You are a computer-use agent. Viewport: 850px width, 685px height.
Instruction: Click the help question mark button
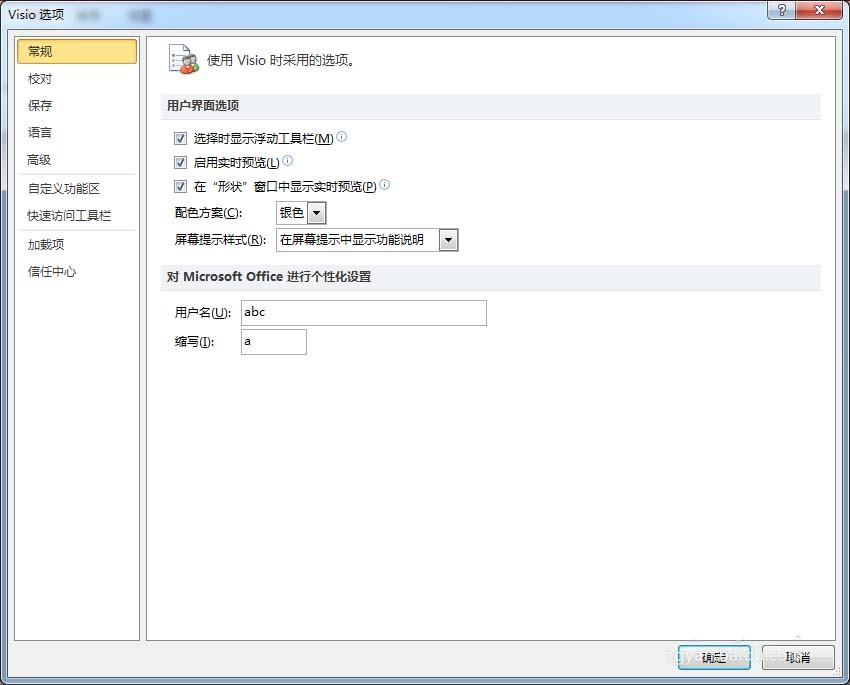click(780, 9)
